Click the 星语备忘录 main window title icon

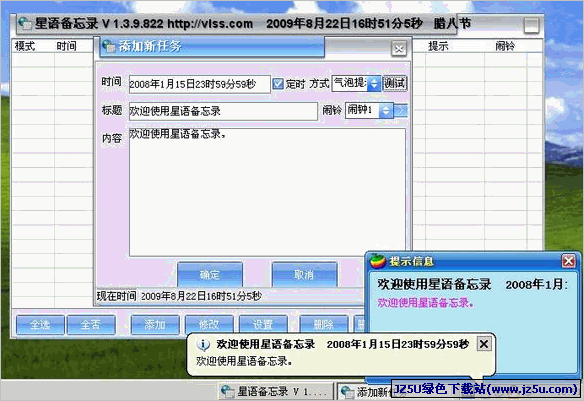pyautogui.click(x=25, y=23)
